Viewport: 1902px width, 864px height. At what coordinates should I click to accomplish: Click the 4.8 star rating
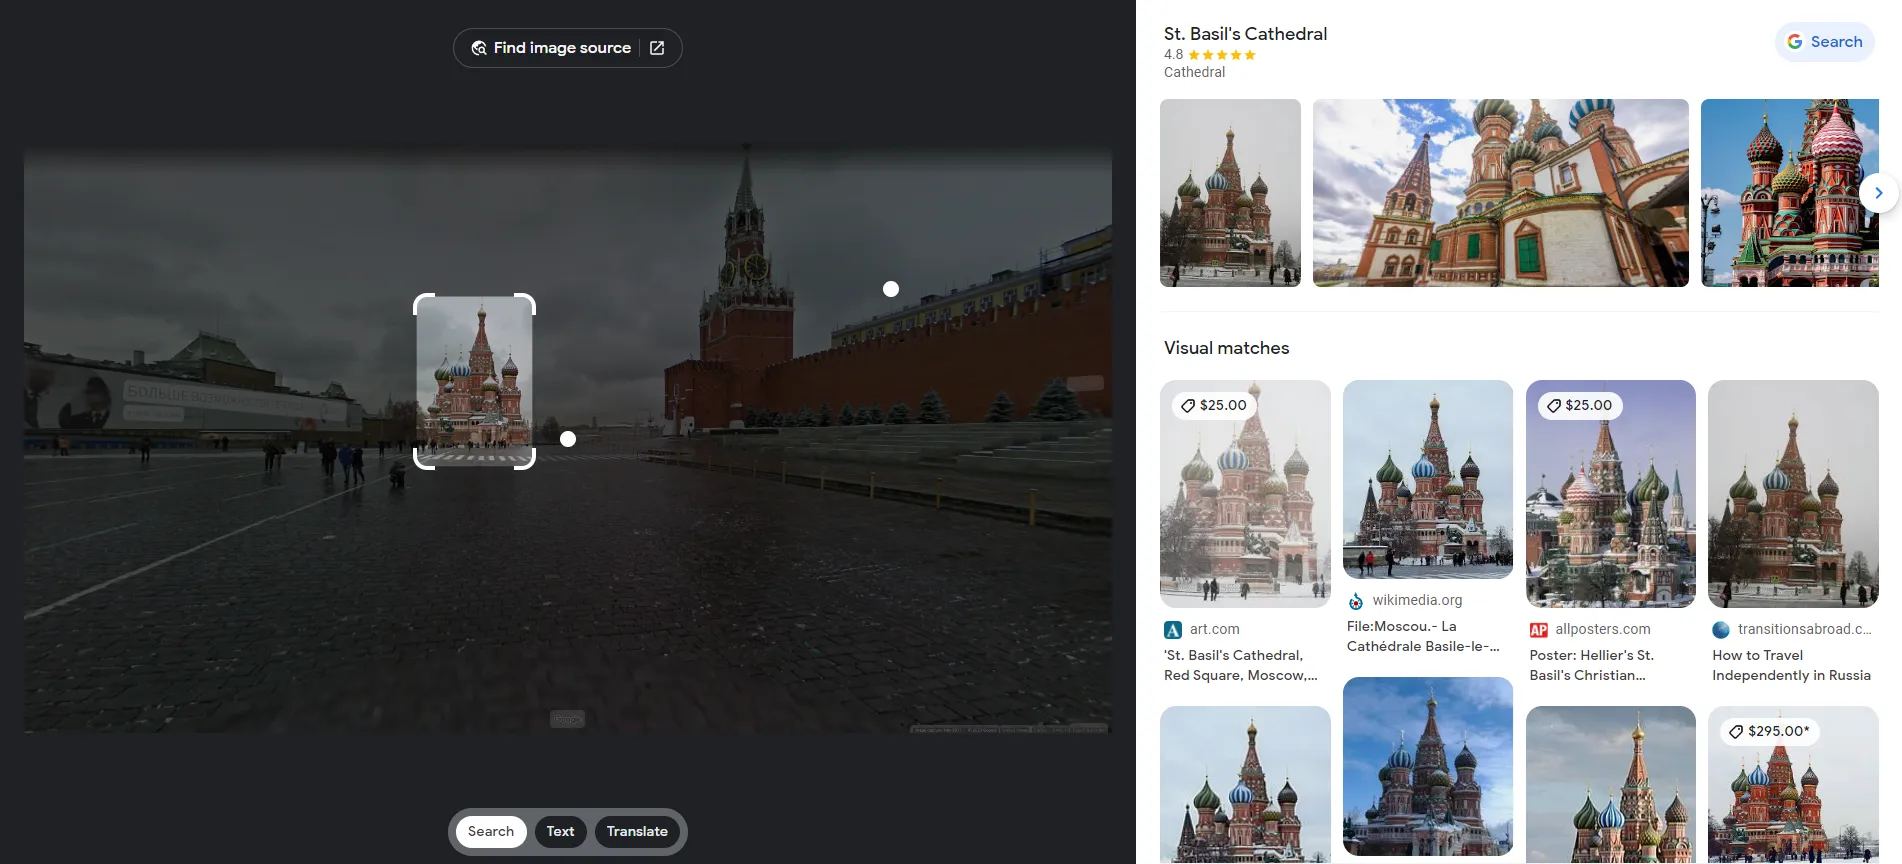(1209, 55)
